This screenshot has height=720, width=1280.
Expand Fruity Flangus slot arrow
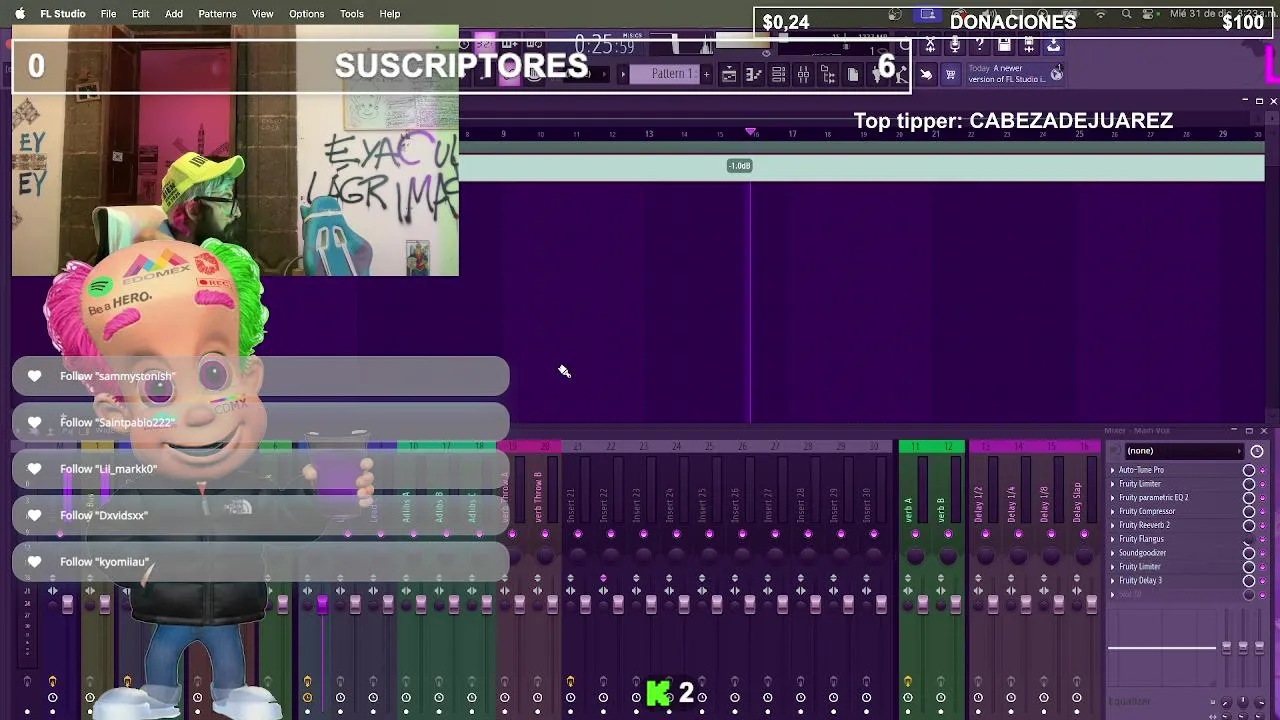[x=1112, y=539]
